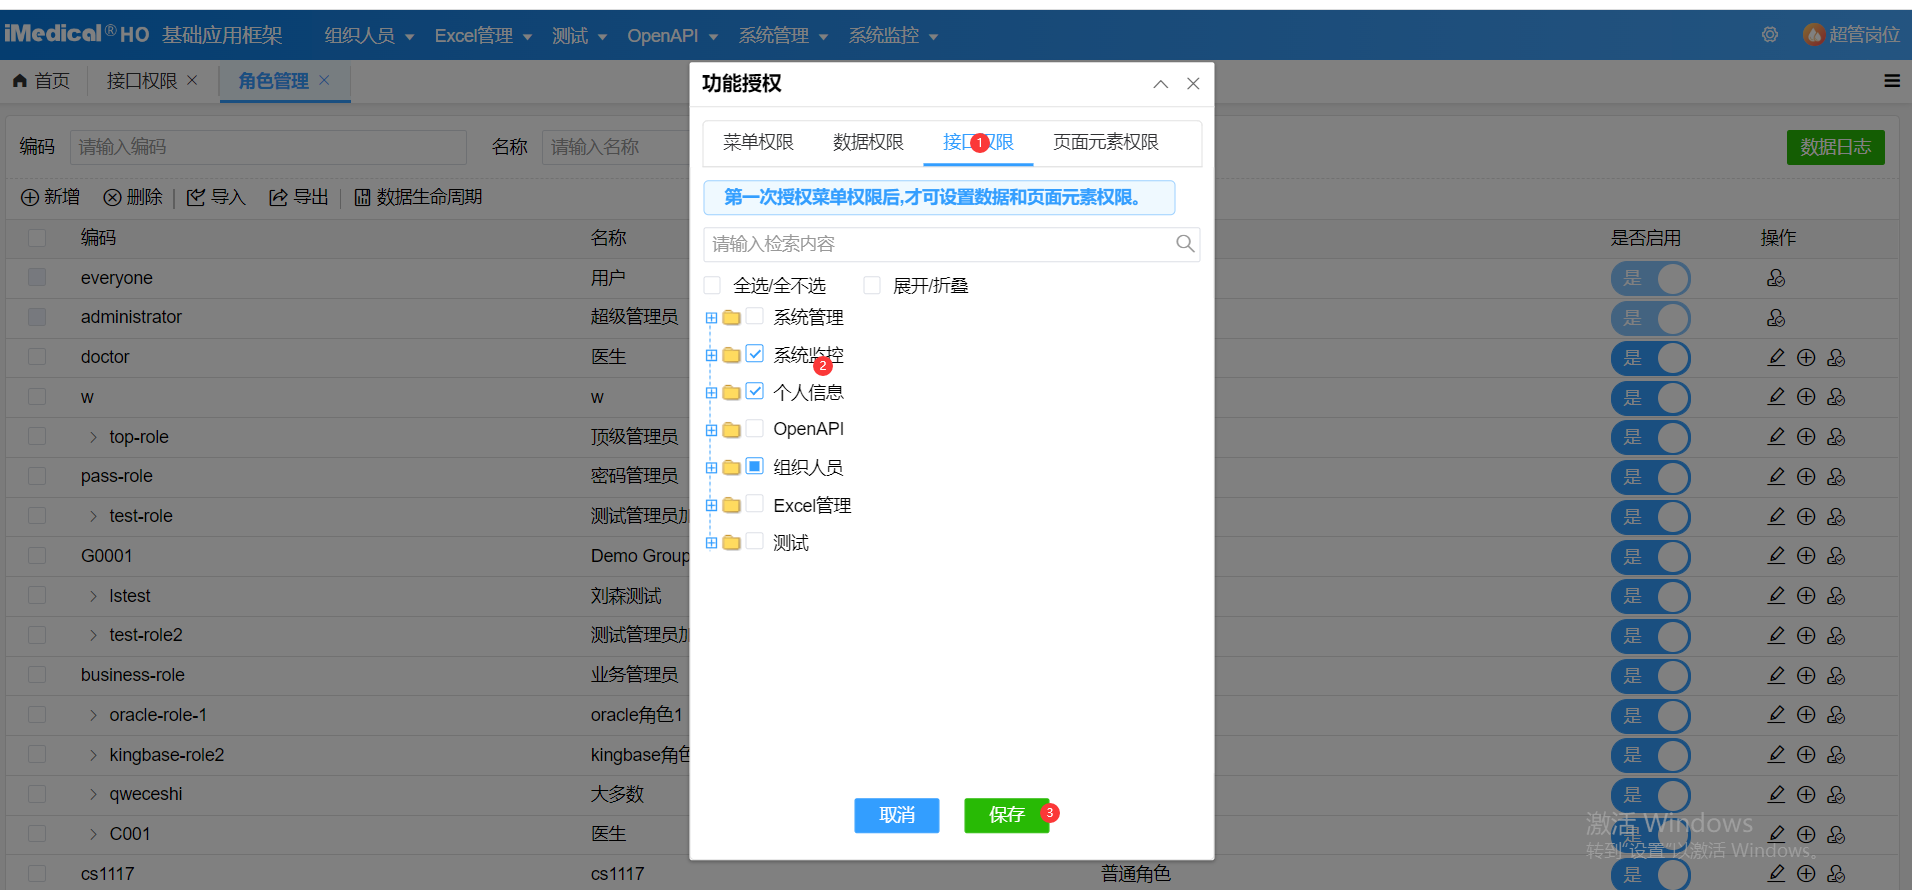Check the Excel管理 tree checkbox
The height and width of the screenshot is (890, 1919).
(x=755, y=504)
